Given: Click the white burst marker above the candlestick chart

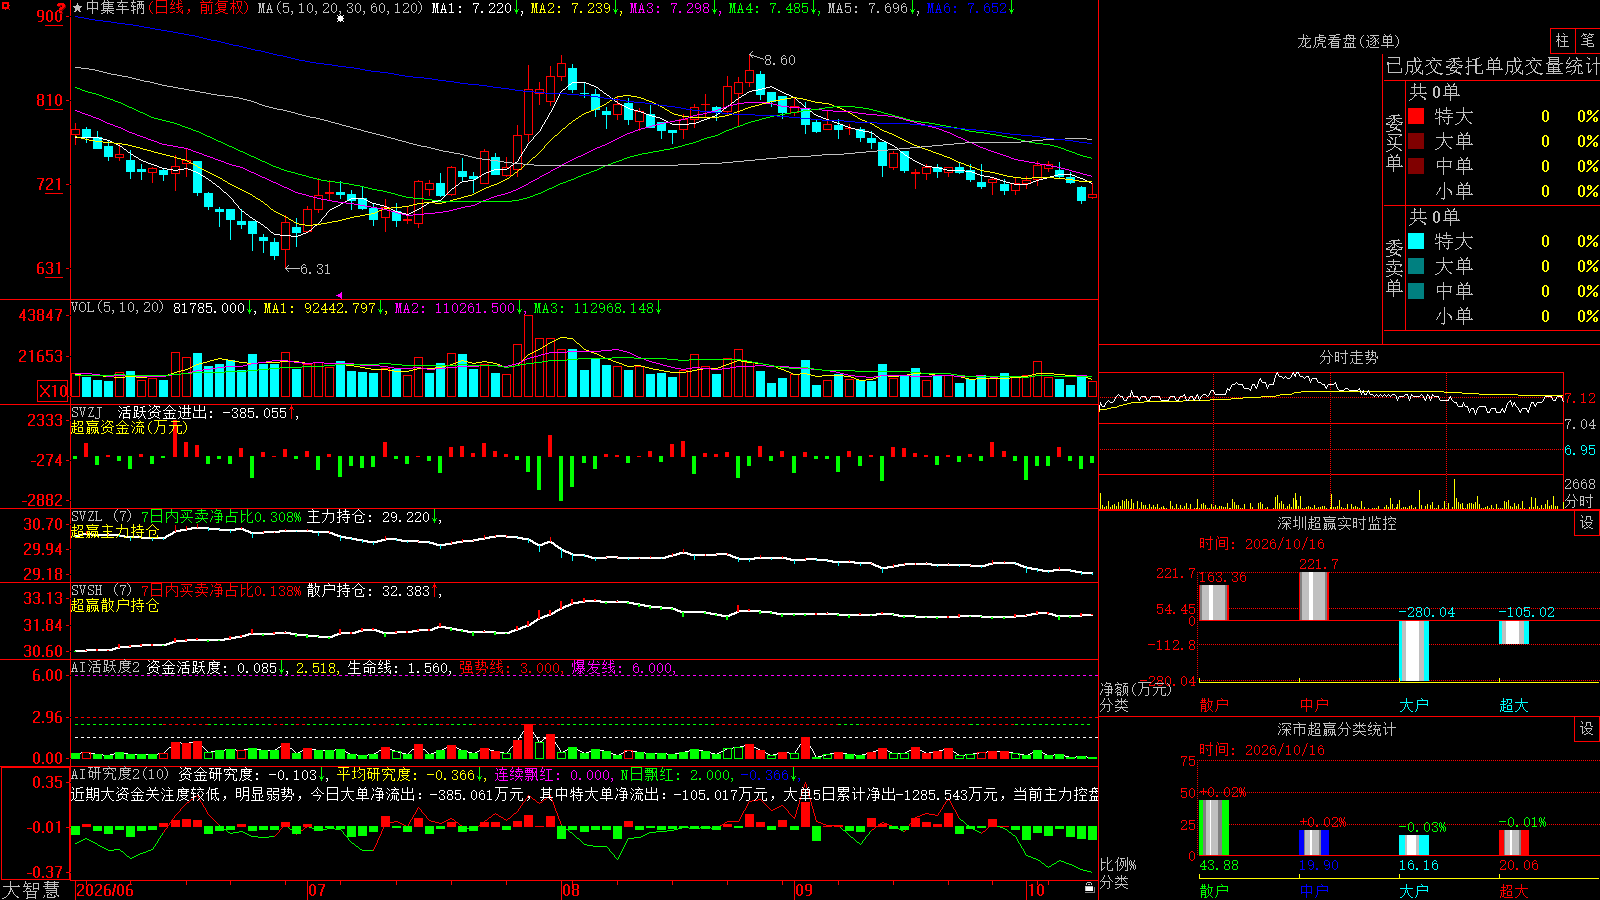Looking at the screenshot, I should pyautogui.click(x=340, y=18).
